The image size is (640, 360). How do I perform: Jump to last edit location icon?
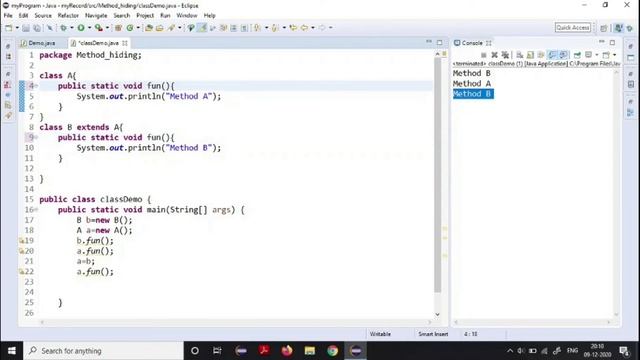pos(293,28)
